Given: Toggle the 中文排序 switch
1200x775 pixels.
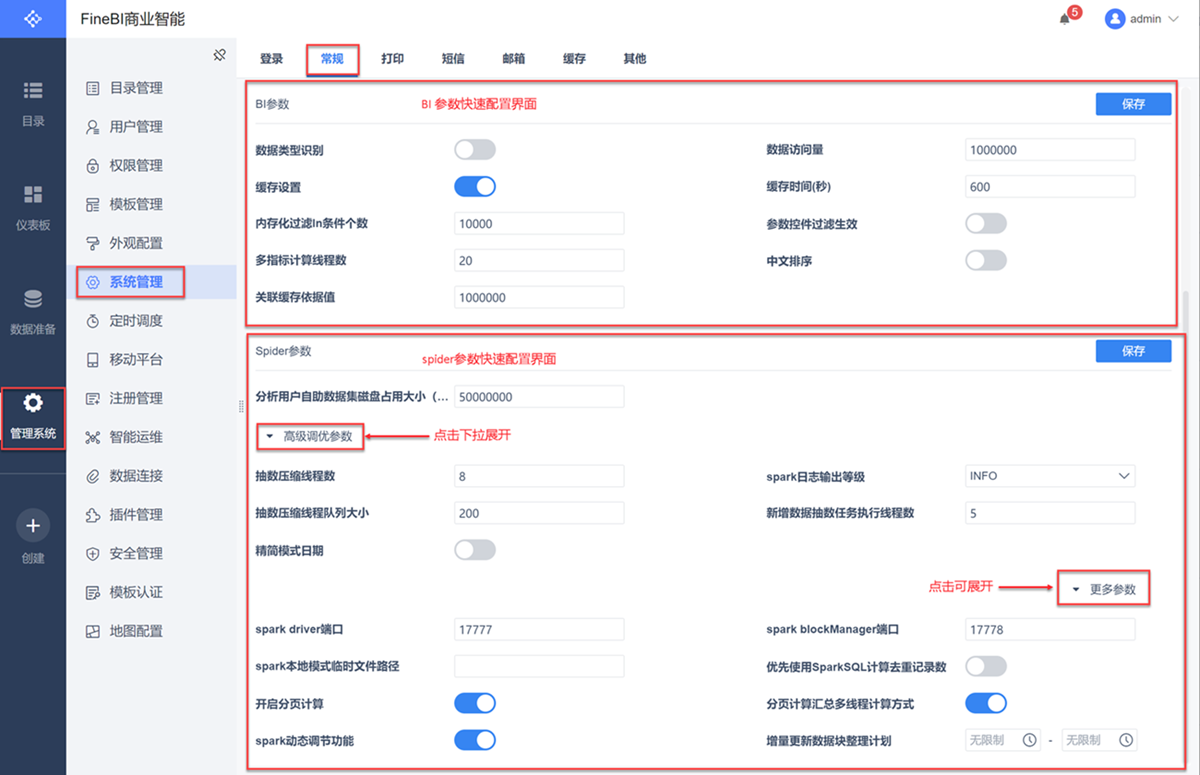Looking at the screenshot, I should click(x=986, y=260).
